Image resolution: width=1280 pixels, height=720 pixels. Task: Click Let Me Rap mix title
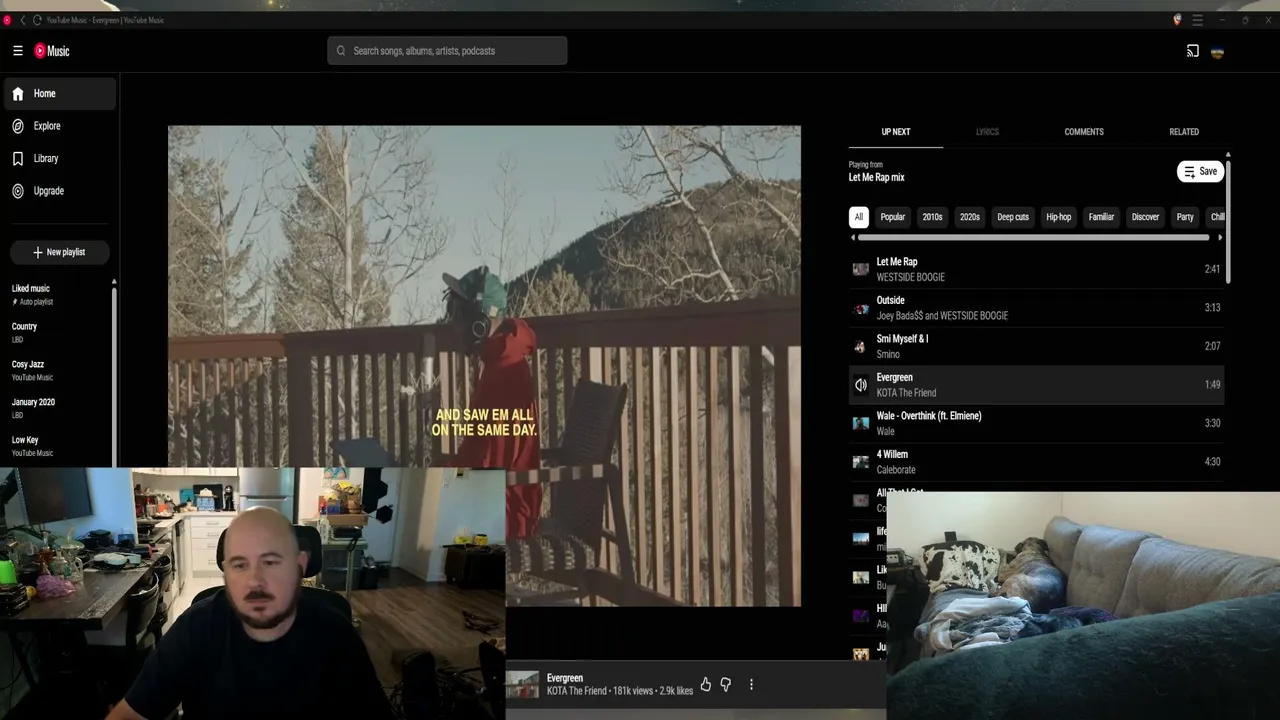tap(876, 178)
